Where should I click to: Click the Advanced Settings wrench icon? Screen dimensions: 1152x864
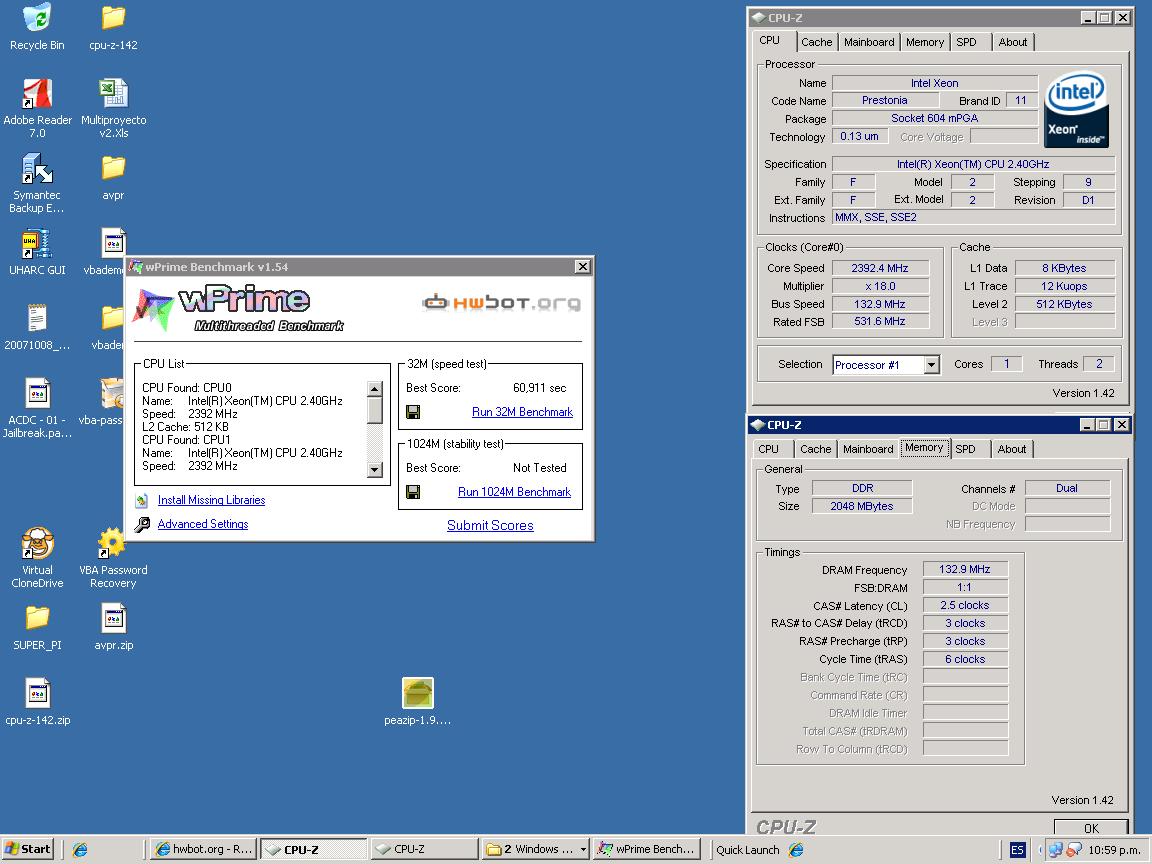(143, 524)
